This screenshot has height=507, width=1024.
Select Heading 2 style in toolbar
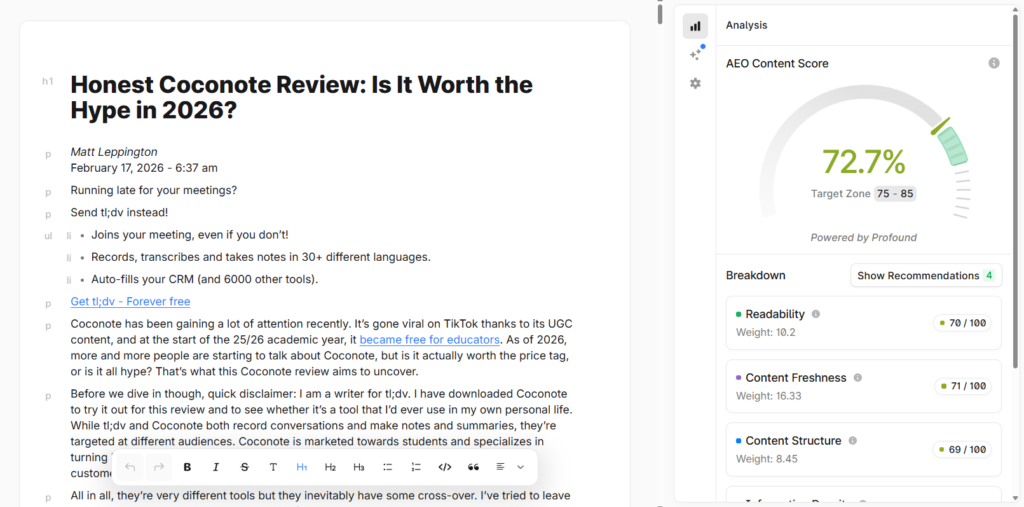(x=330, y=467)
